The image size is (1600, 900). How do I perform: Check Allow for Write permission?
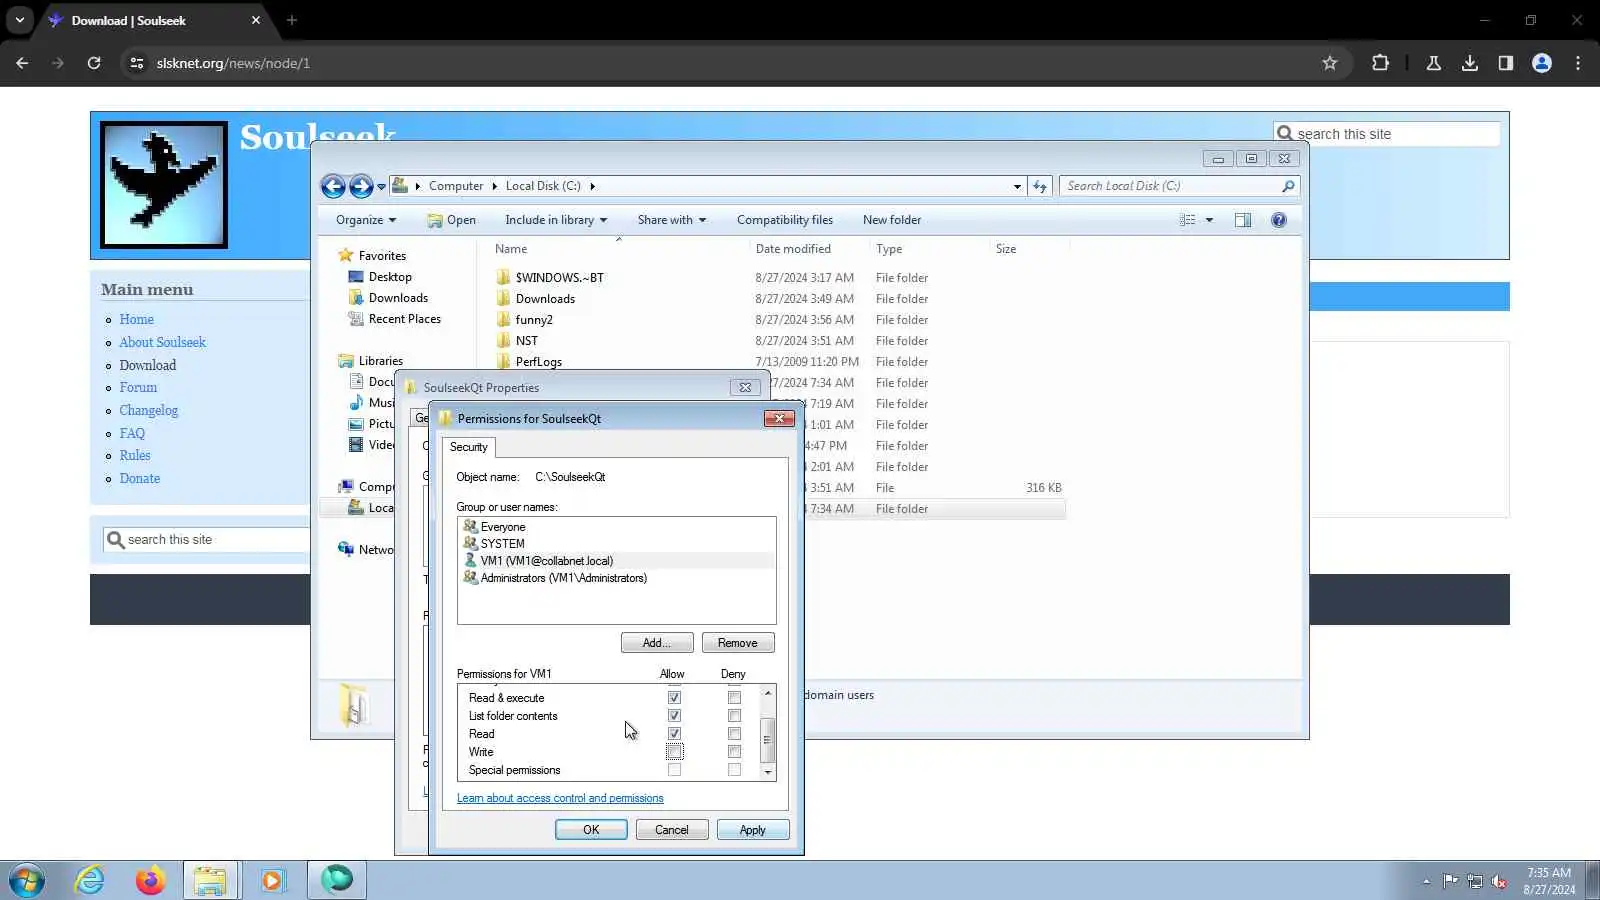coord(674,752)
